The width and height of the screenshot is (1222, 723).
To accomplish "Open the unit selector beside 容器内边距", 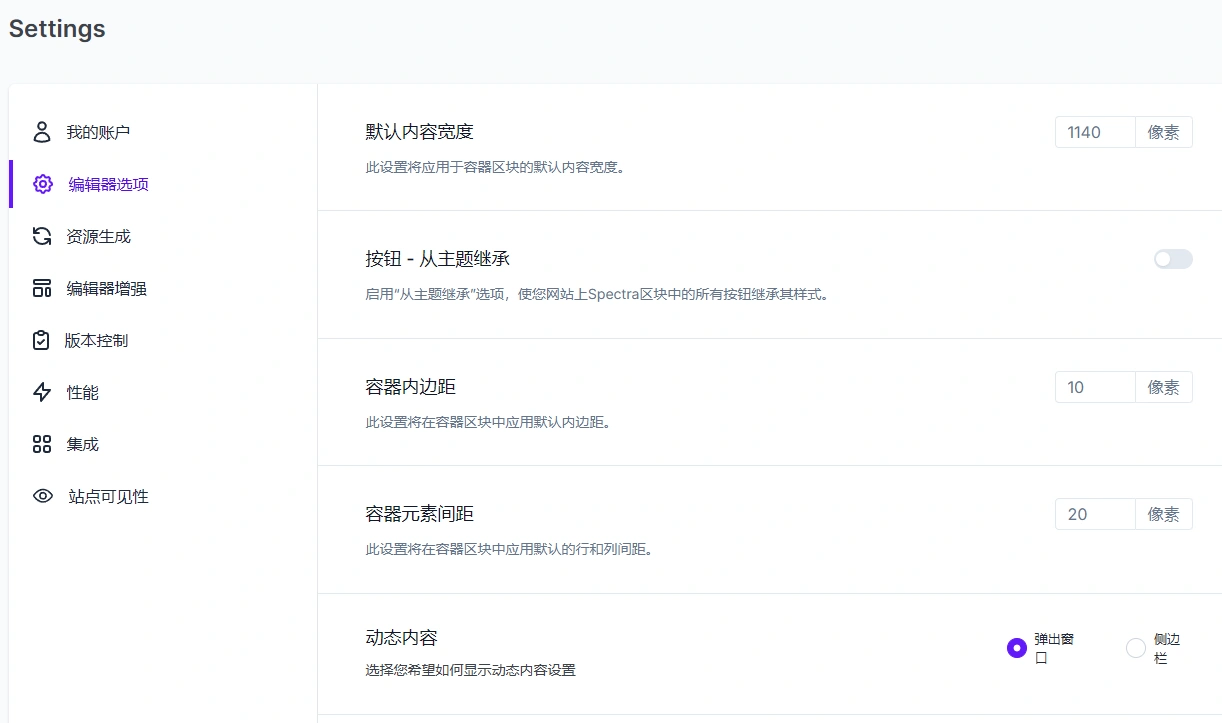I will point(1163,387).
